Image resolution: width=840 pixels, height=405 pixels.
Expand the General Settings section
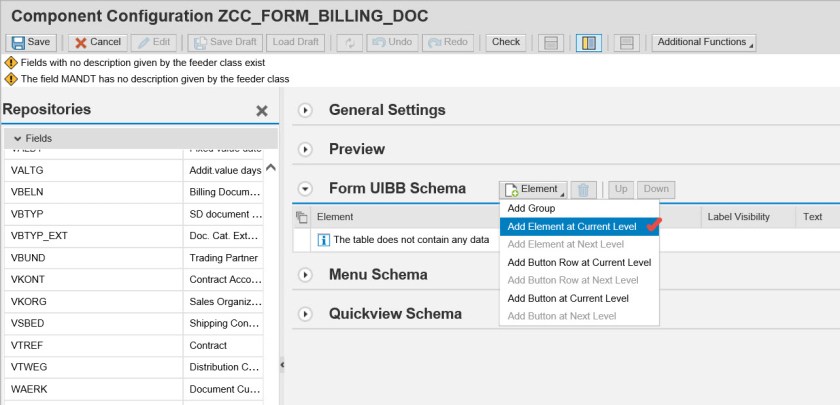point(306,110)
